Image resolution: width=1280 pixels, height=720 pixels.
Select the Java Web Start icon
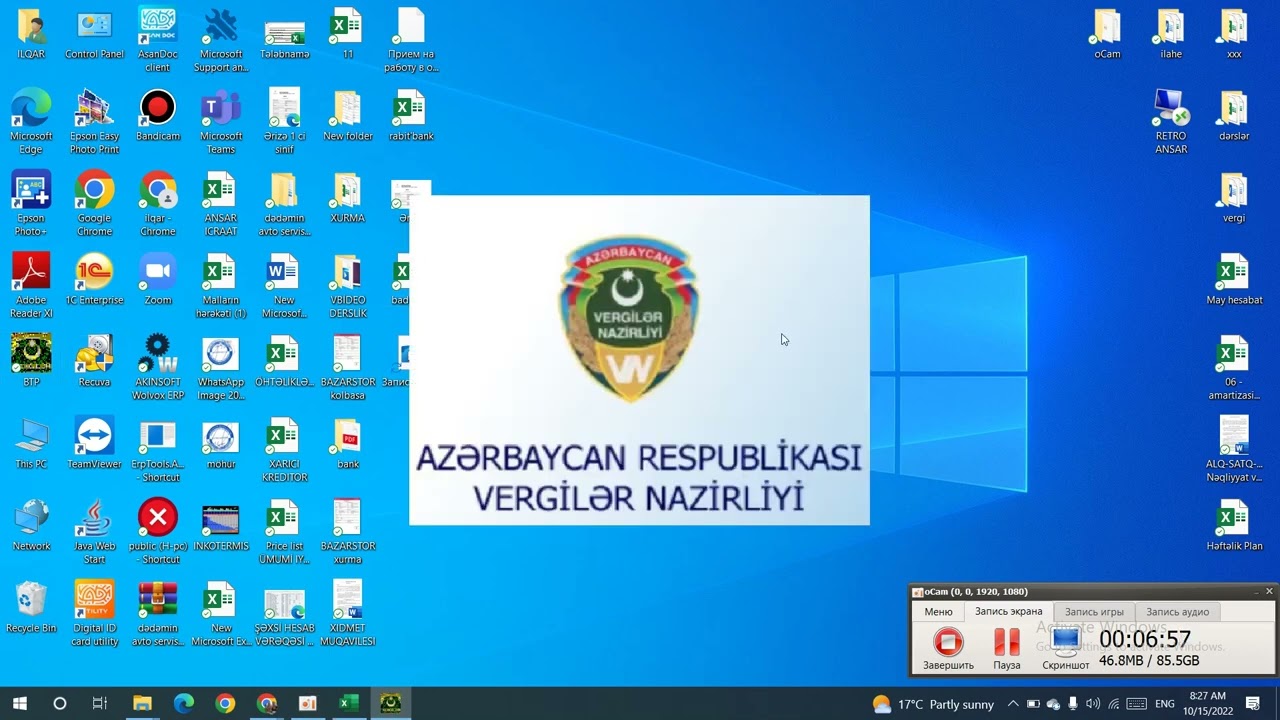click(x=94, y=532)
